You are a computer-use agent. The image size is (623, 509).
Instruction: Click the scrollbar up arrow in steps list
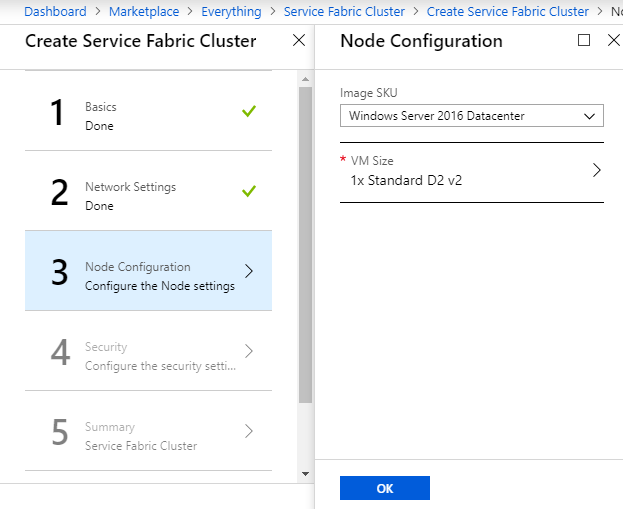click(x=306, y=78)
